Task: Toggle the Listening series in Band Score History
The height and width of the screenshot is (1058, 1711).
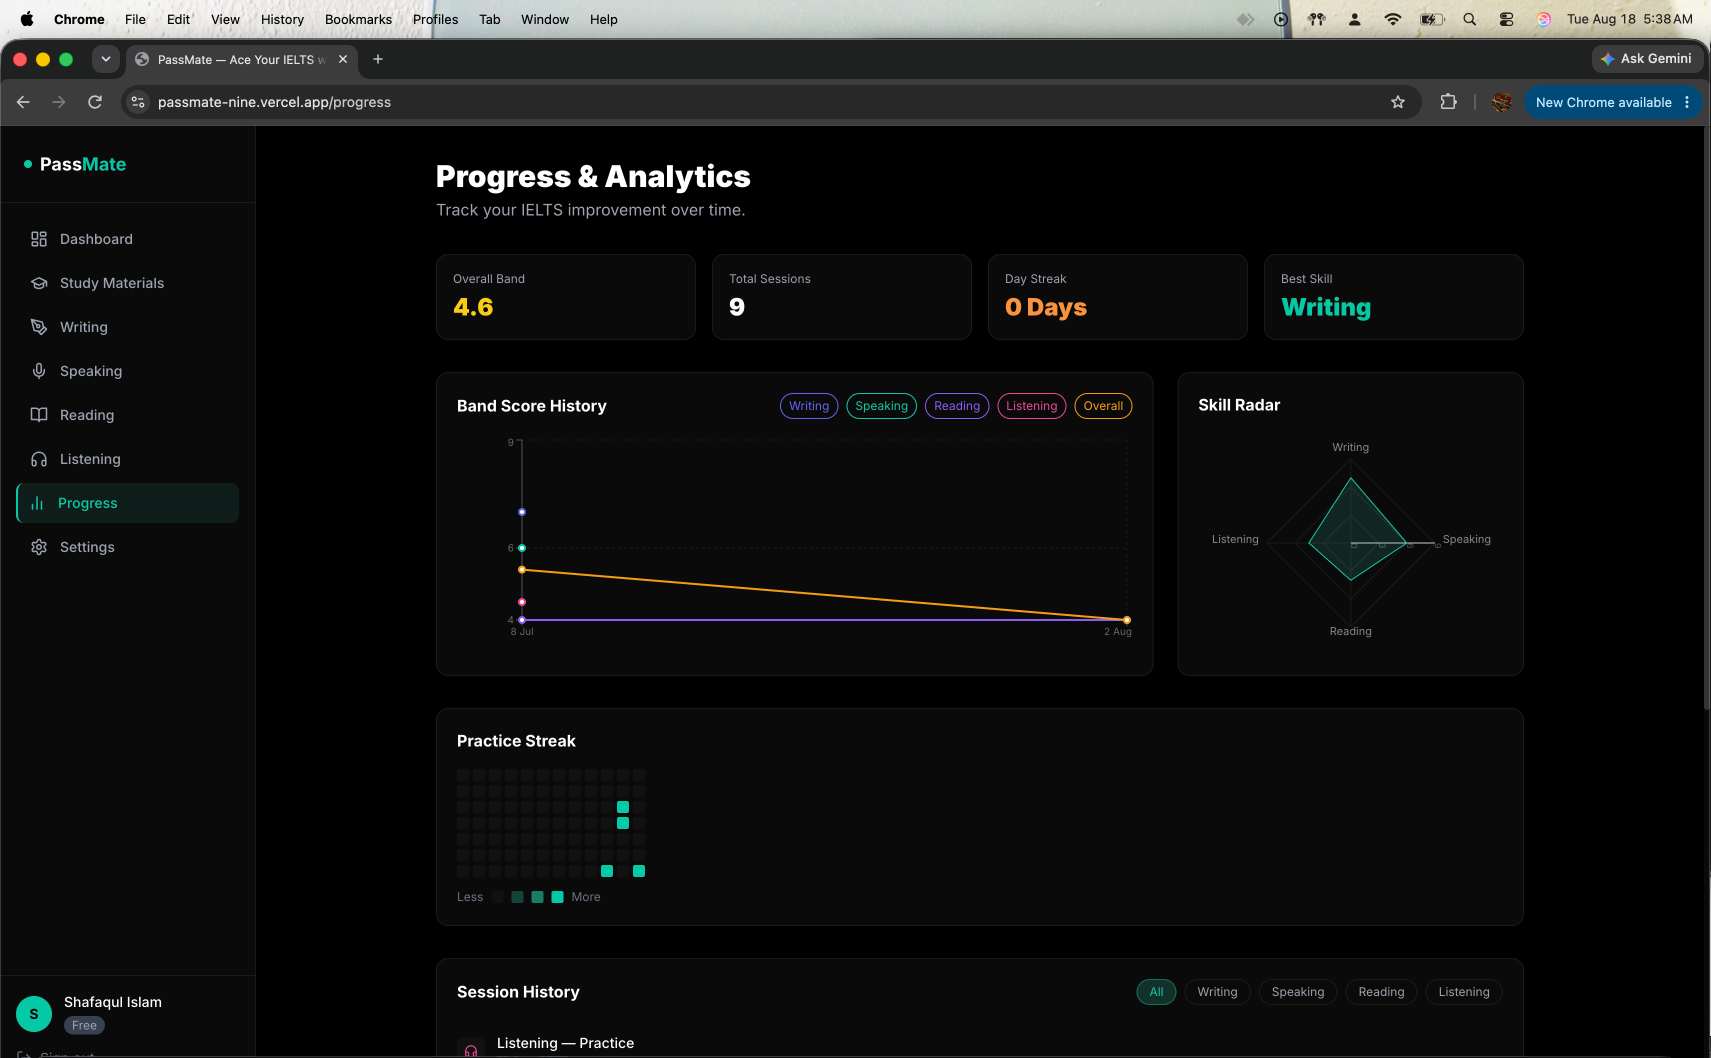Action: pyautogui.click(x=1031, y=406)
